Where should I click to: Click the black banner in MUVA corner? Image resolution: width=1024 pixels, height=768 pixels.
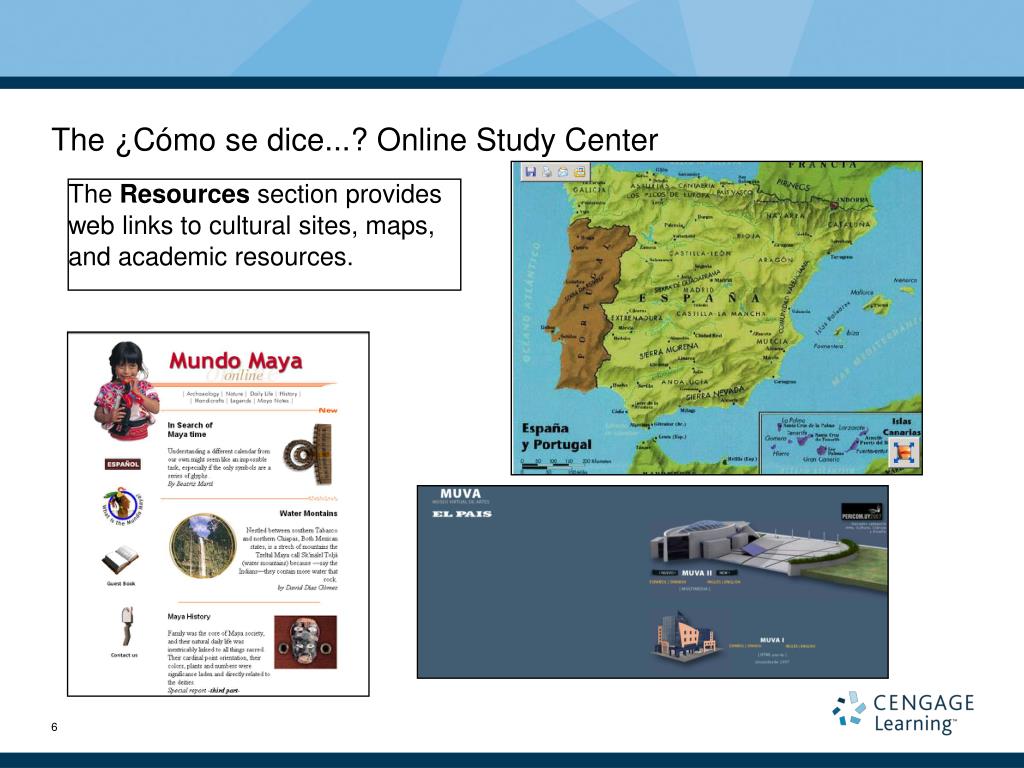tap(863, 511)
